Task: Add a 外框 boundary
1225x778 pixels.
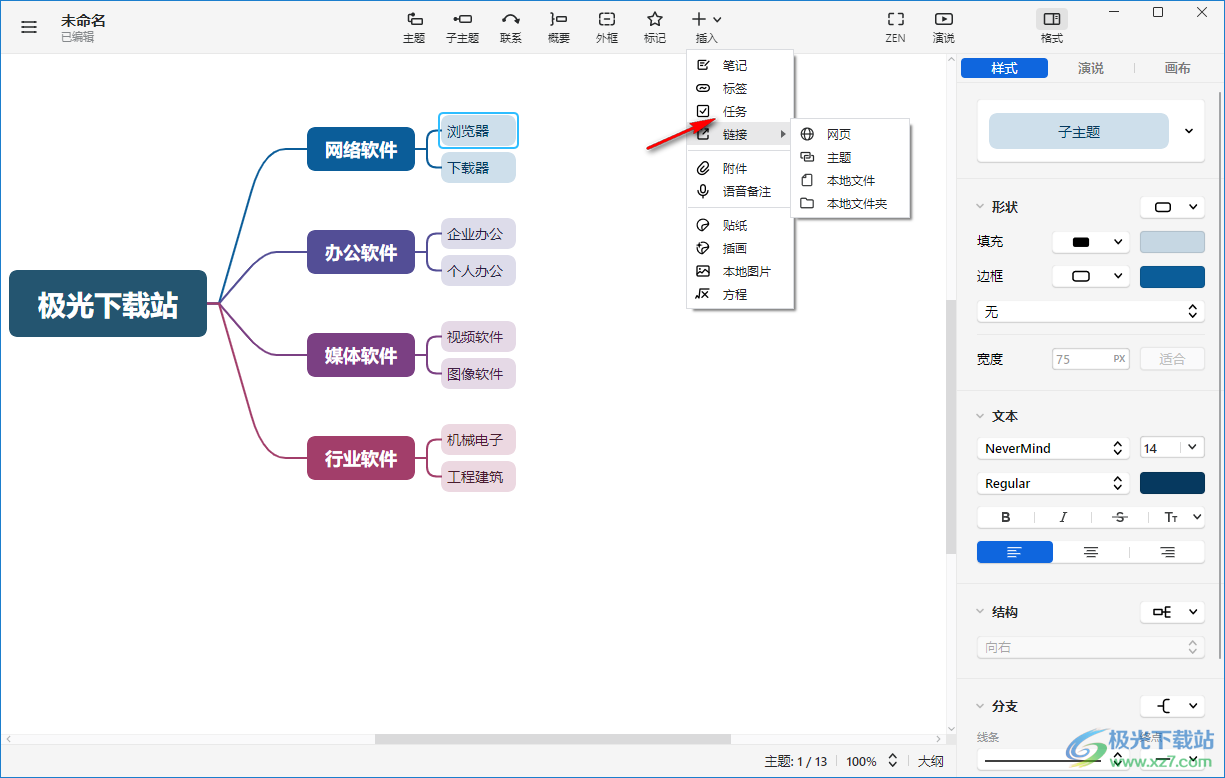Action: pyautogui.click(x=607, y=27)
